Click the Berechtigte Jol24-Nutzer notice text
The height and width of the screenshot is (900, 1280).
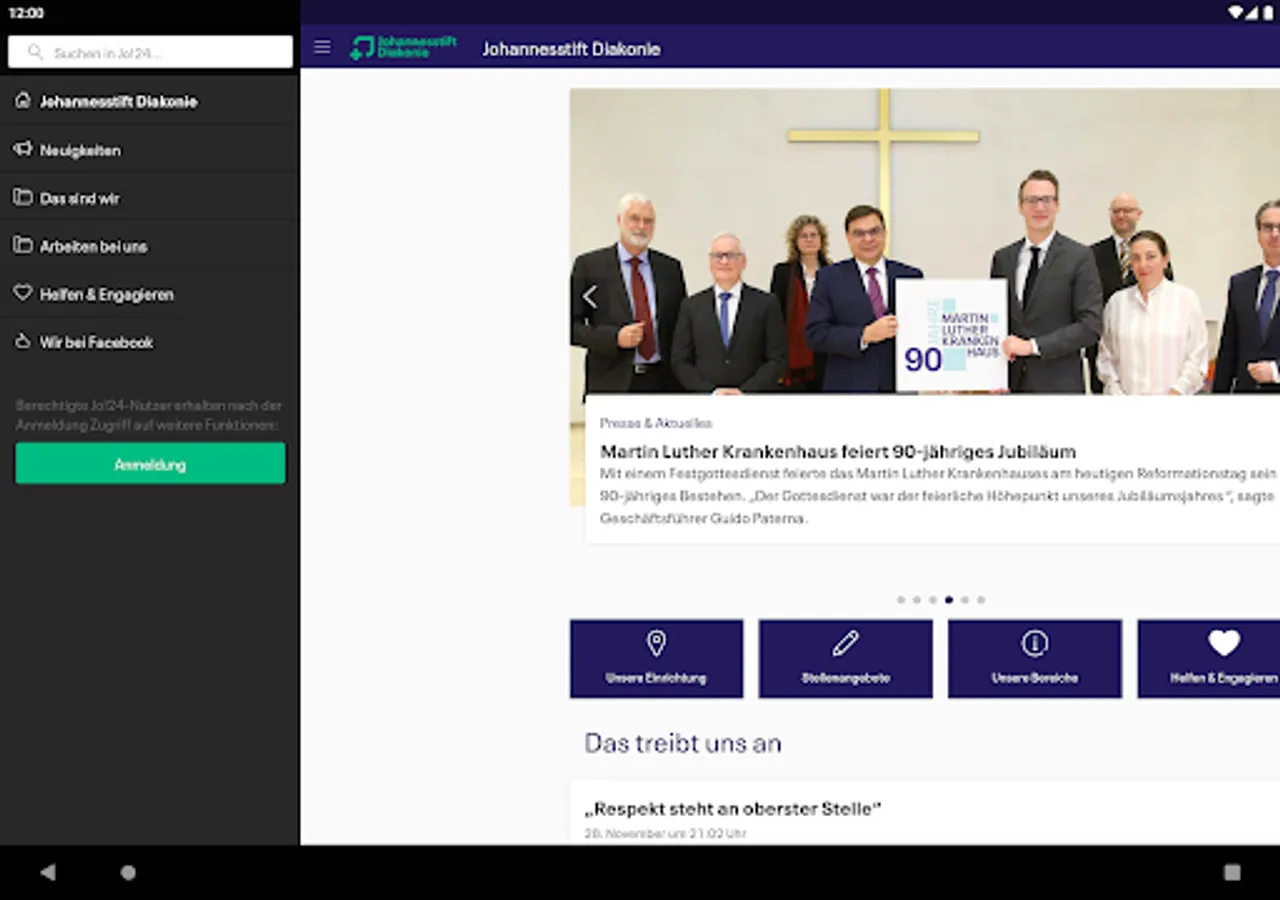coord(149,415)
